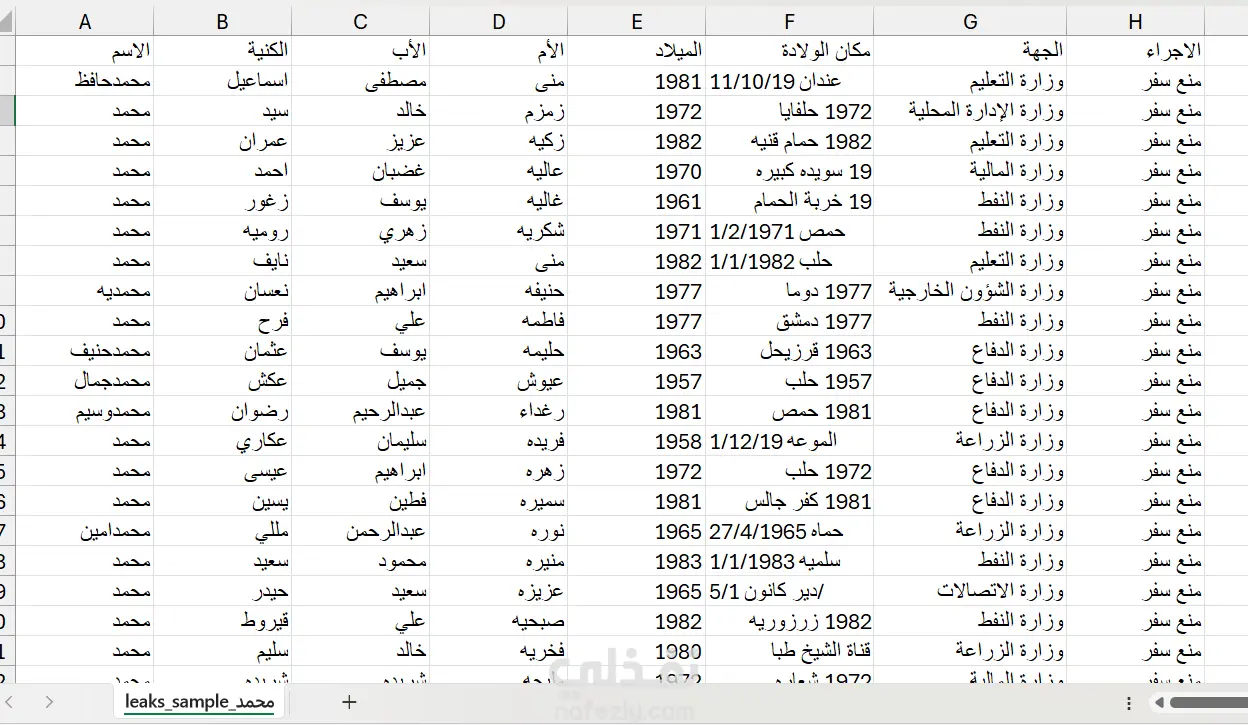Click the header cell مكان الولادة
The image size is (1248, 725).
(790, 51)
